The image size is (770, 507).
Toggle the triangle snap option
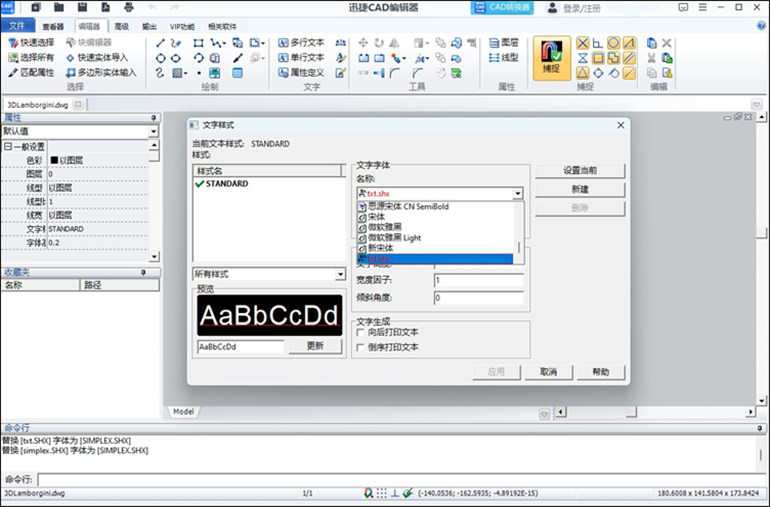click(582, 73)
